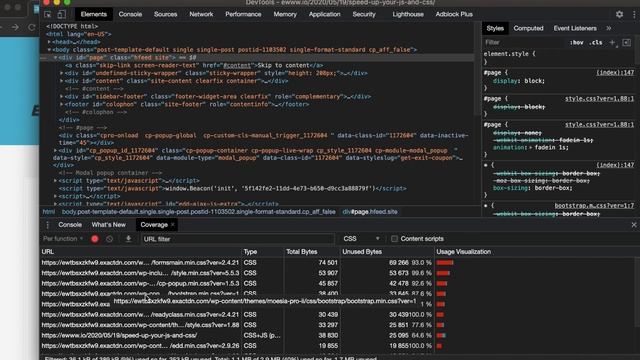Image resolution: width=640 pixels, height=360 pixels.
Task: Select the speed-up-your-js-and-css page row
Action: [x=338, y=336]
